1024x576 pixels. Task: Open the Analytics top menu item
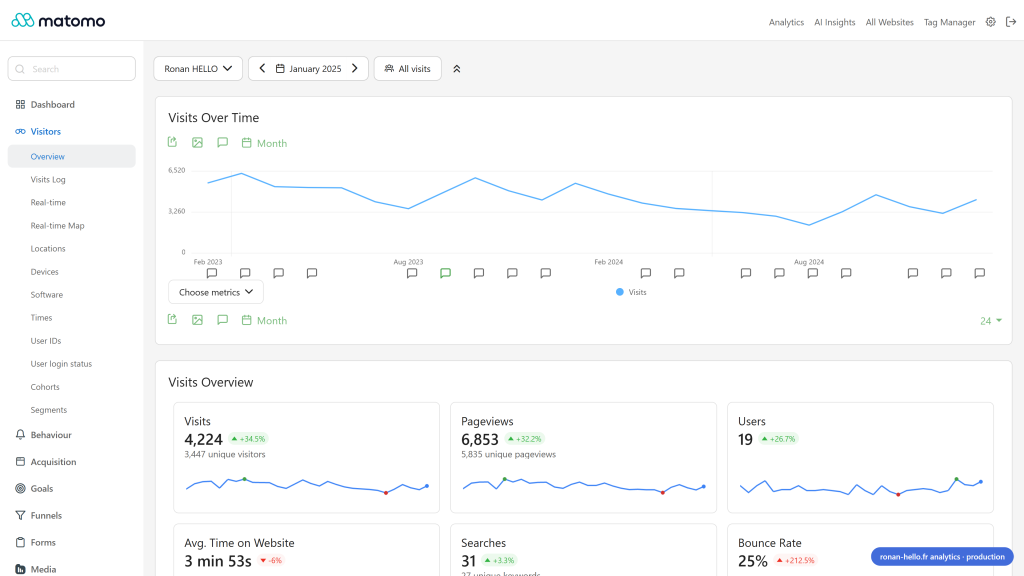click(786, 22)
